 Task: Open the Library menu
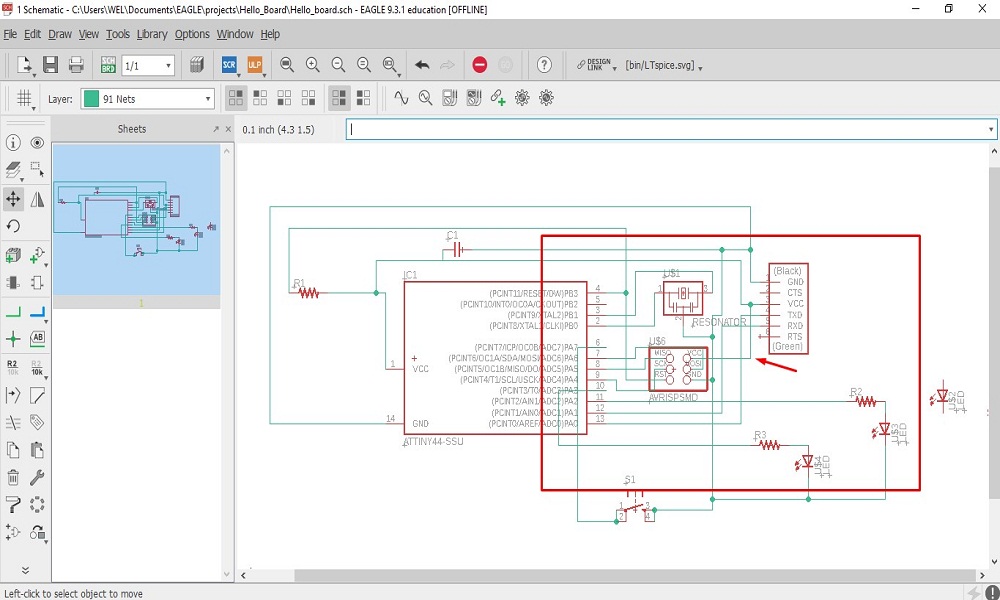(152, 34)
